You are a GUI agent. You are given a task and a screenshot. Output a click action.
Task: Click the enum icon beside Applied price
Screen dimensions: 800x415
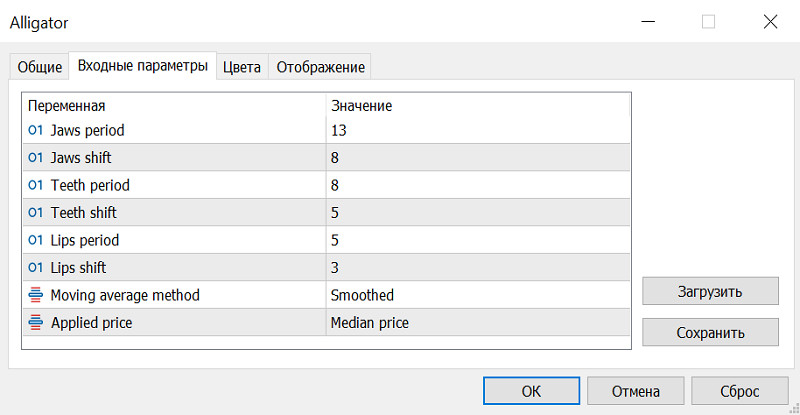coord(35,322)
